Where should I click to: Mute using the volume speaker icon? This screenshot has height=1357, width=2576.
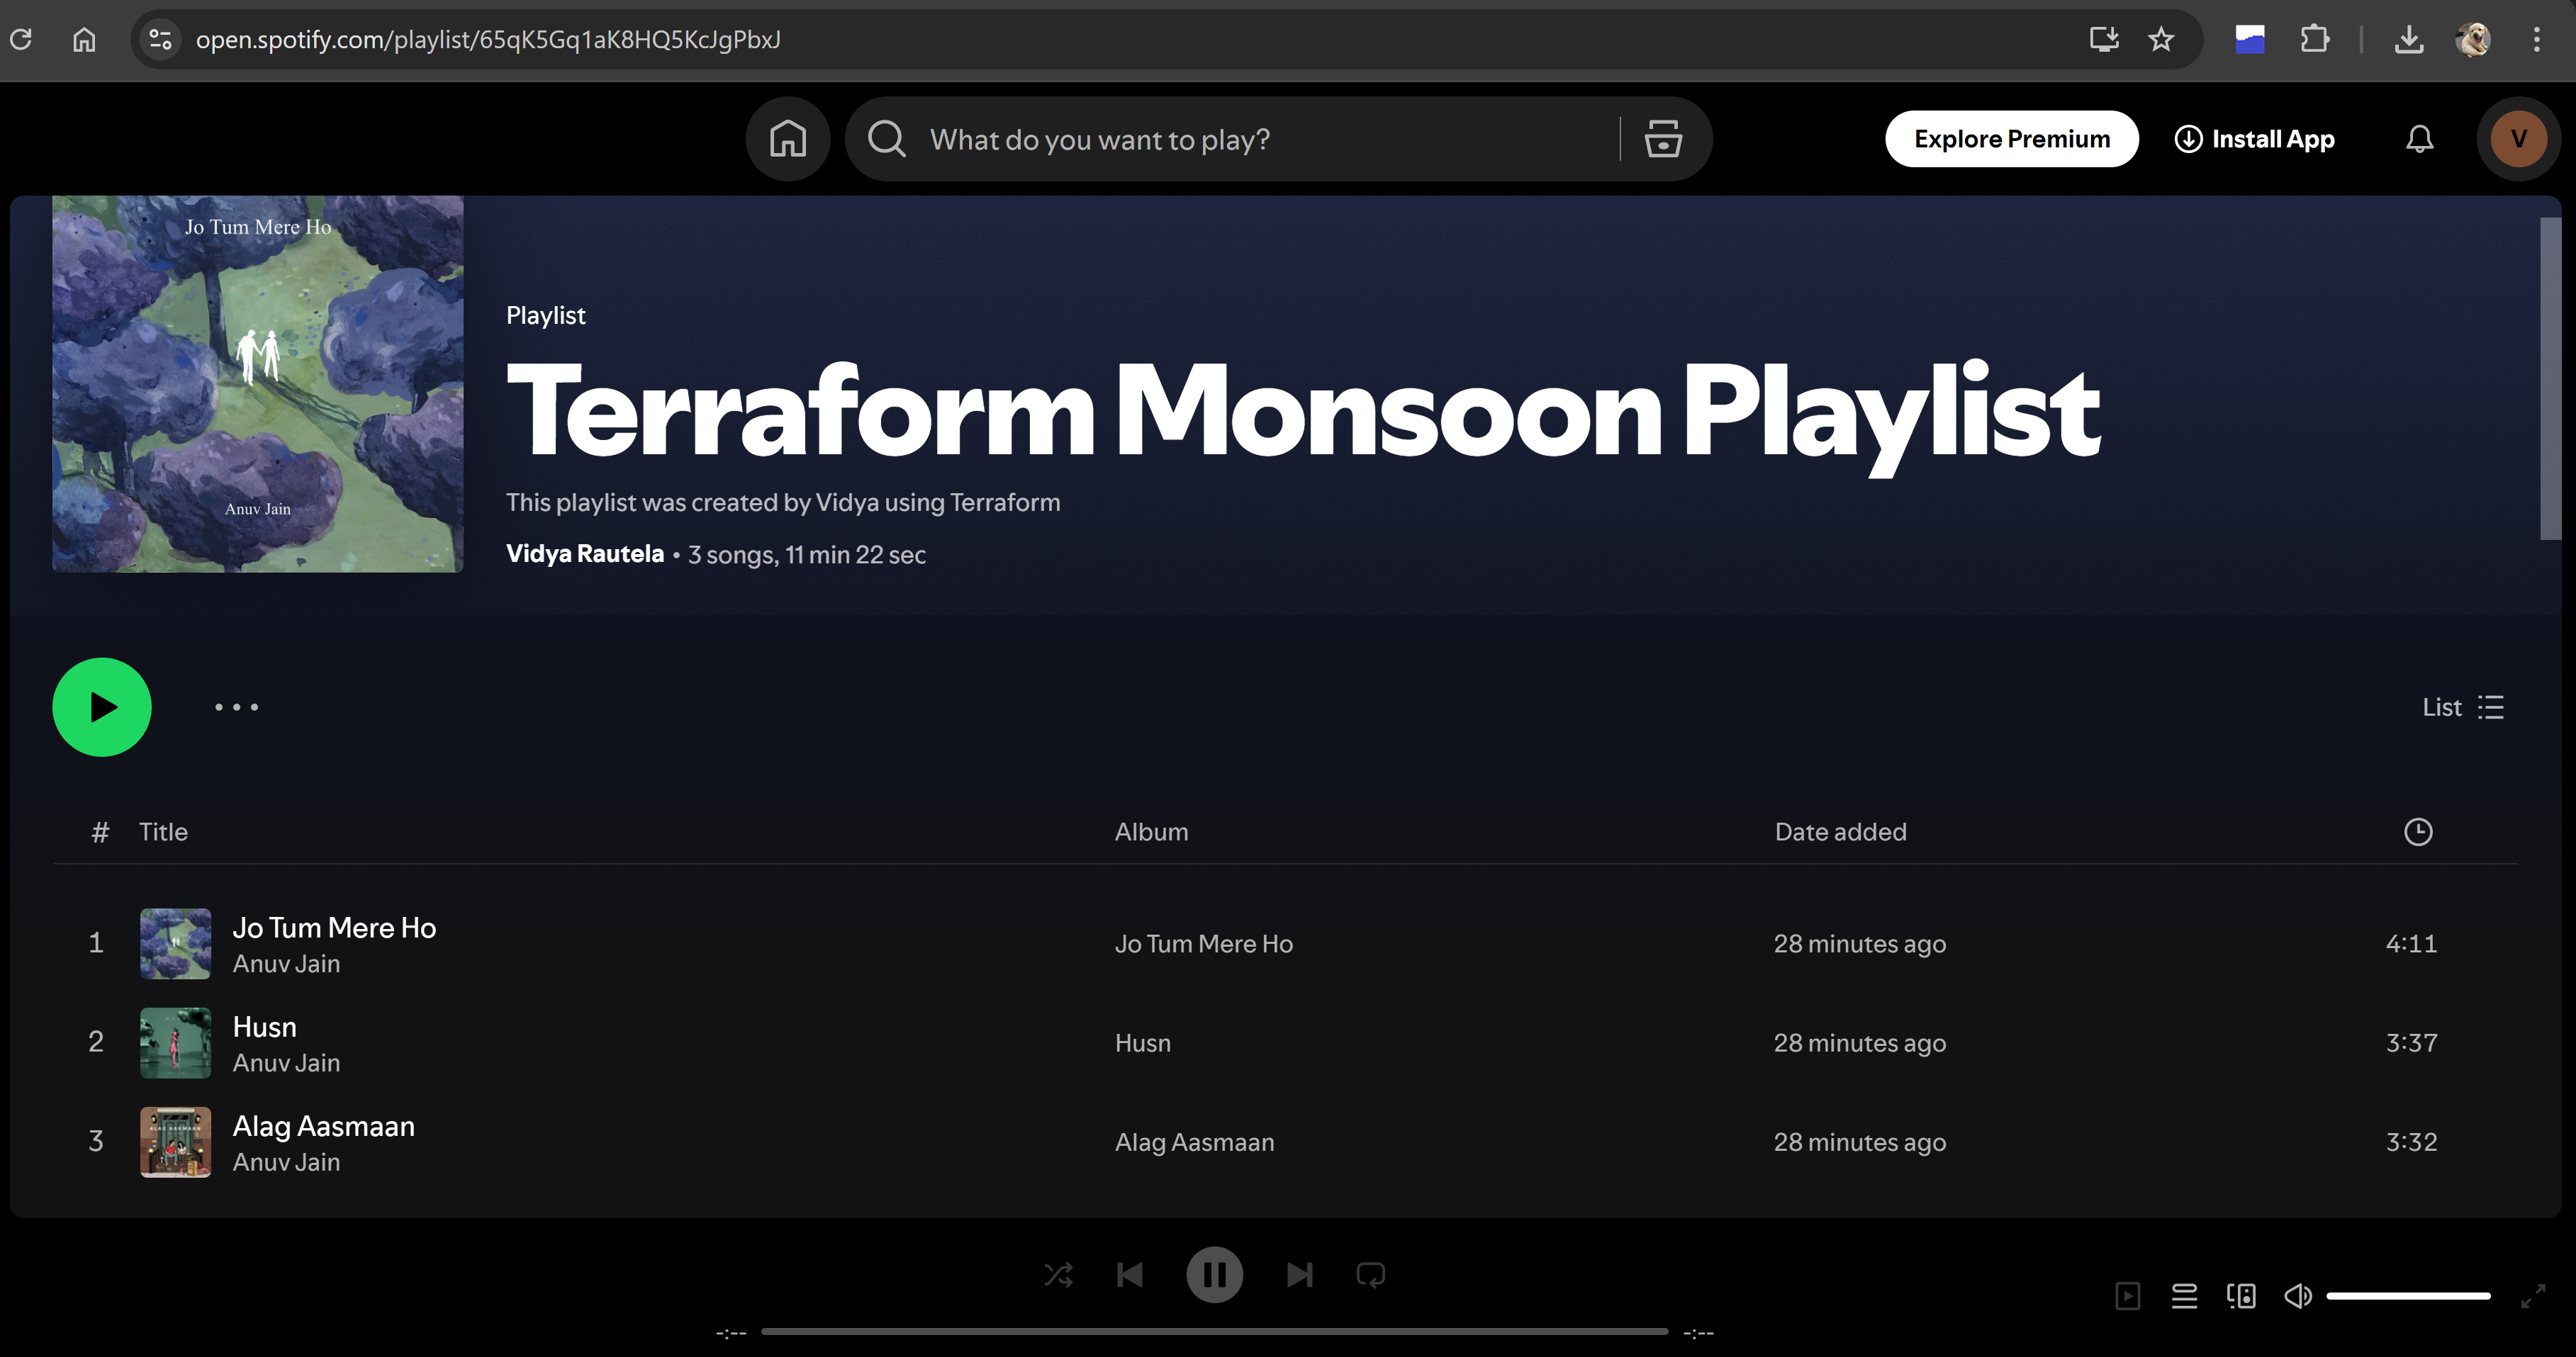(2297, 1296)
